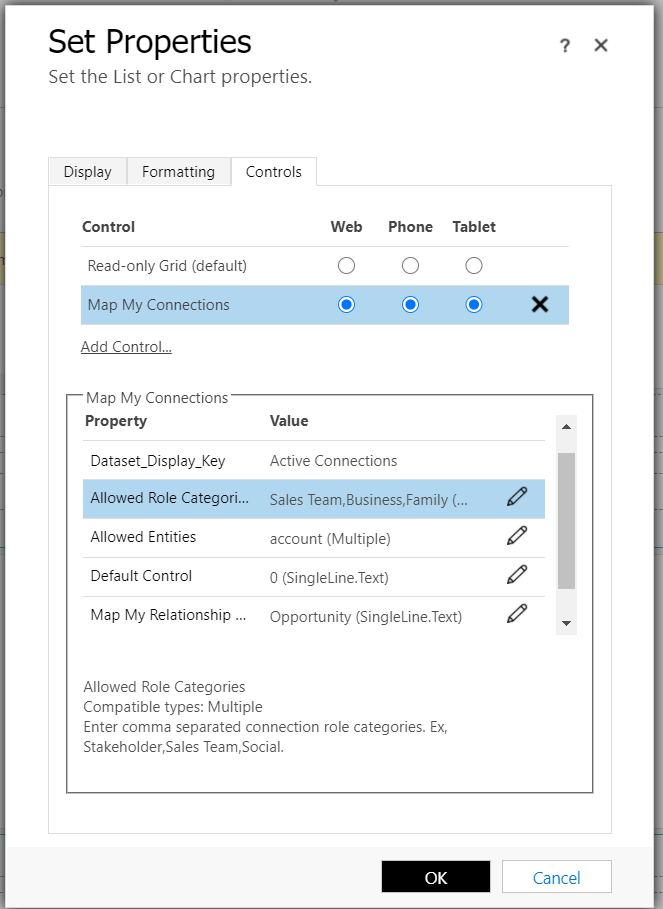
Task: Click the Opportunity (SingleLine.Text) value
Action: tap(366, 616)
